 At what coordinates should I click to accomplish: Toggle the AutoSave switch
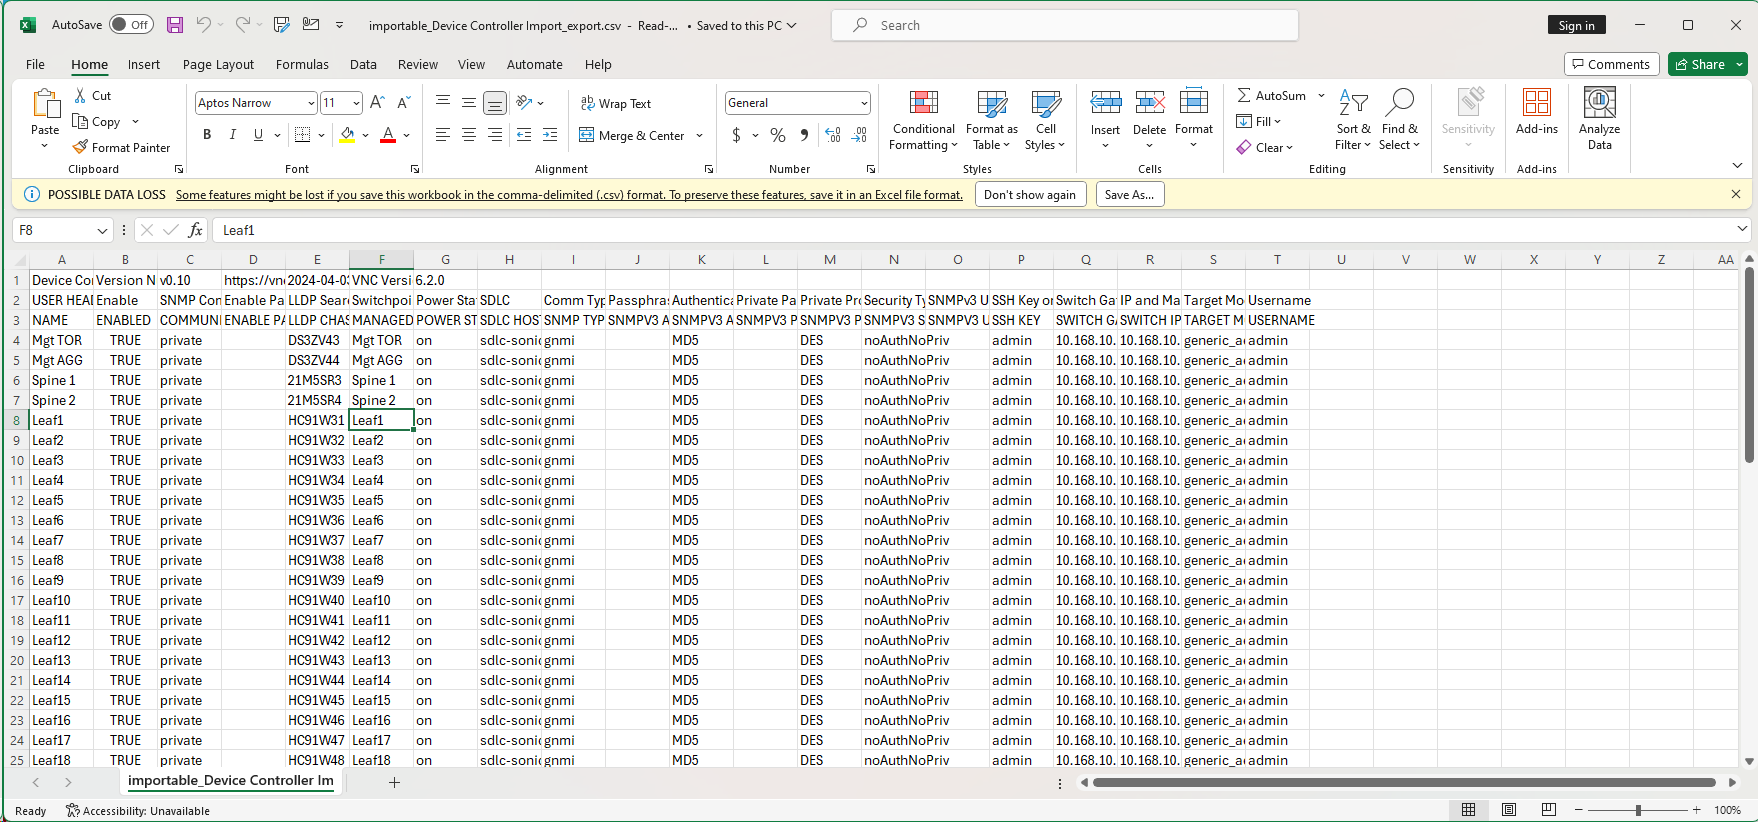(131, 25)
